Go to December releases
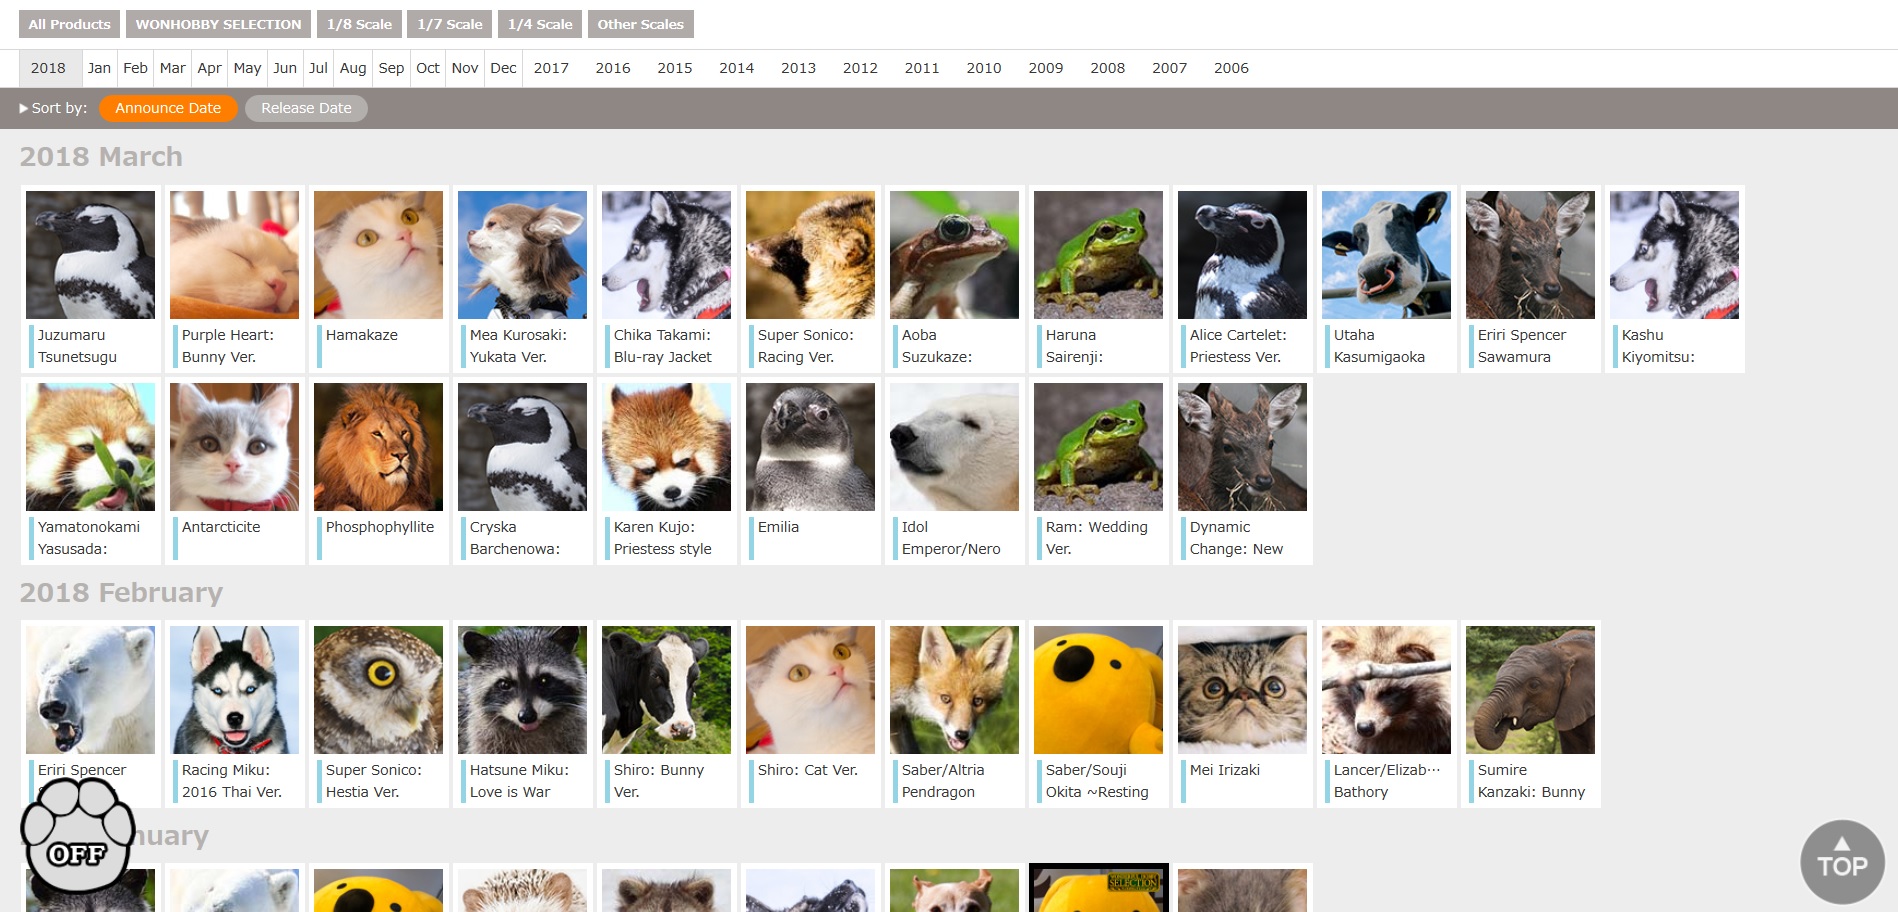The height and width of the screenshot is (912, 1898). [x=503, y=68]
